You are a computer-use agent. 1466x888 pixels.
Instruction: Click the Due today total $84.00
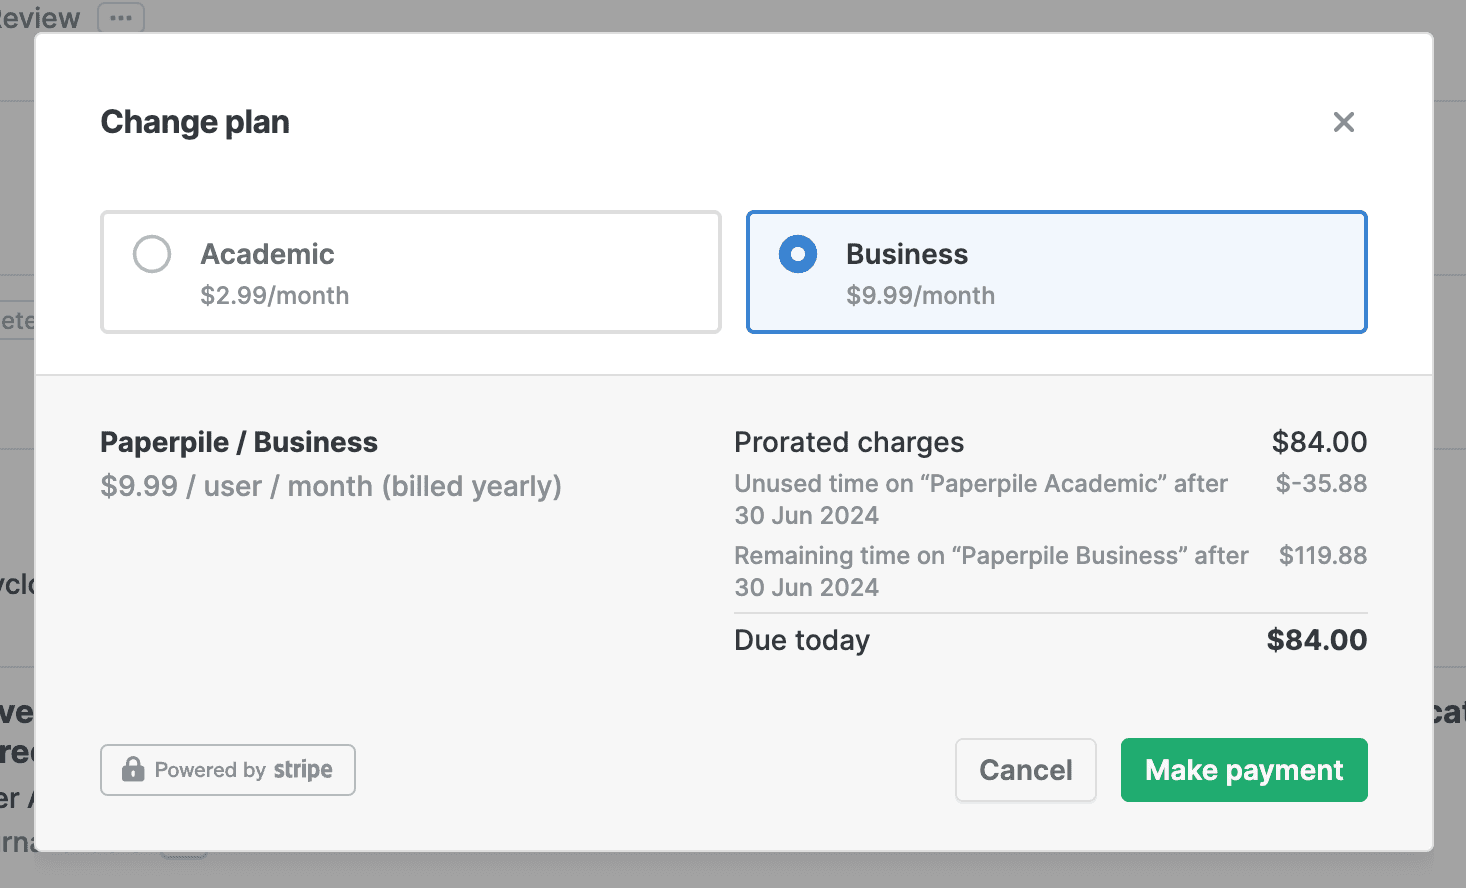(1317, 640)
